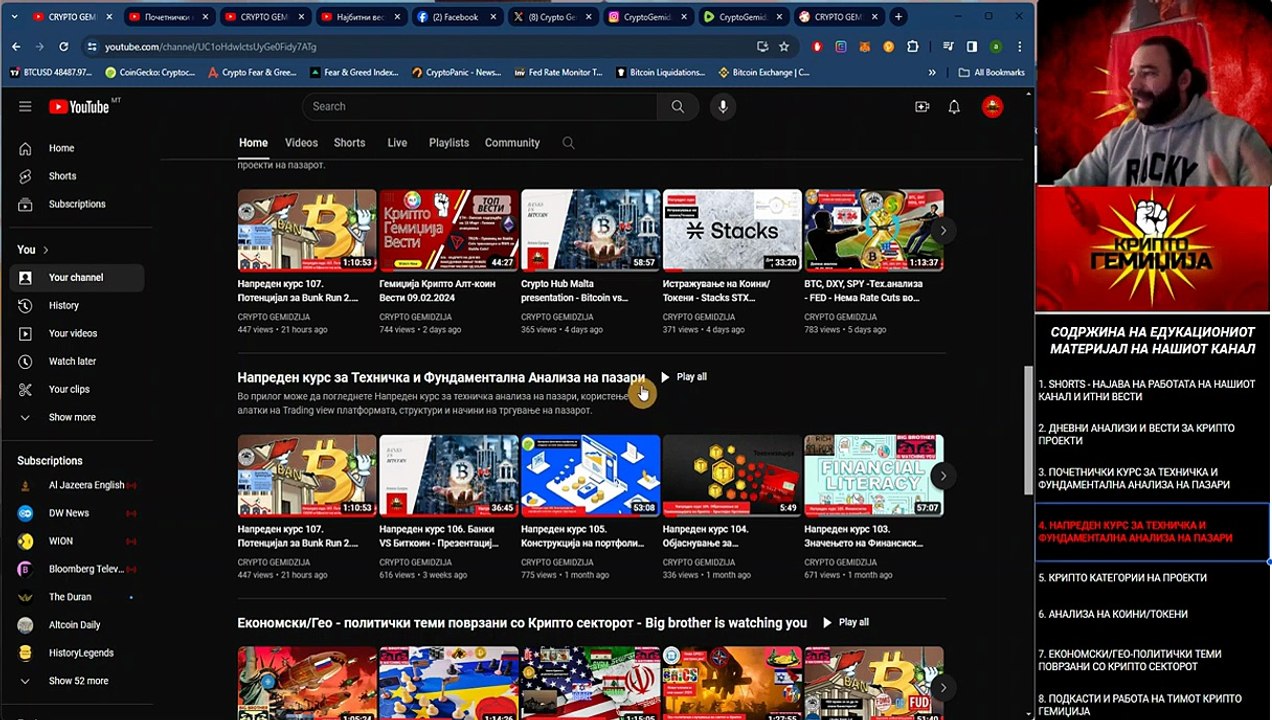
Task: Advance the Напреден курс row right arrow
Action: pos(943,475)
